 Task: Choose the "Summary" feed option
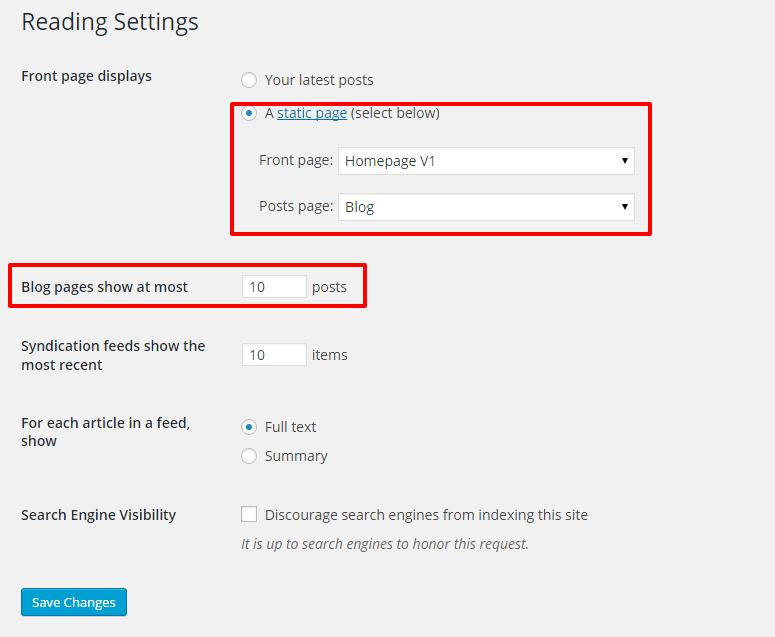point(249,456)
